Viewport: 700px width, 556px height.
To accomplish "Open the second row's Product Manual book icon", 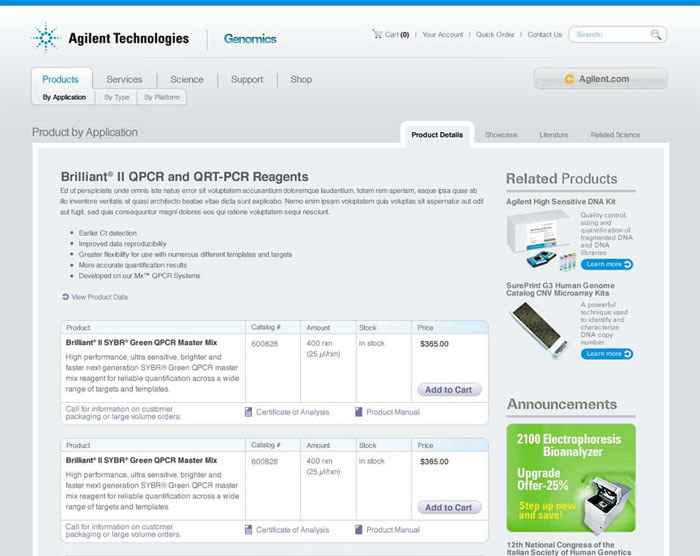I will point(358,530).
